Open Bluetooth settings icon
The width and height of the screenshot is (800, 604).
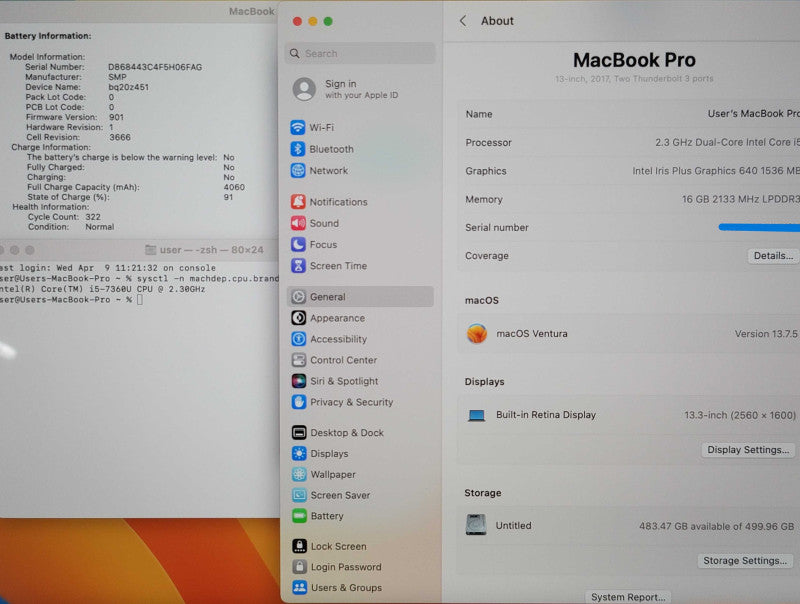tap(298, 149)
